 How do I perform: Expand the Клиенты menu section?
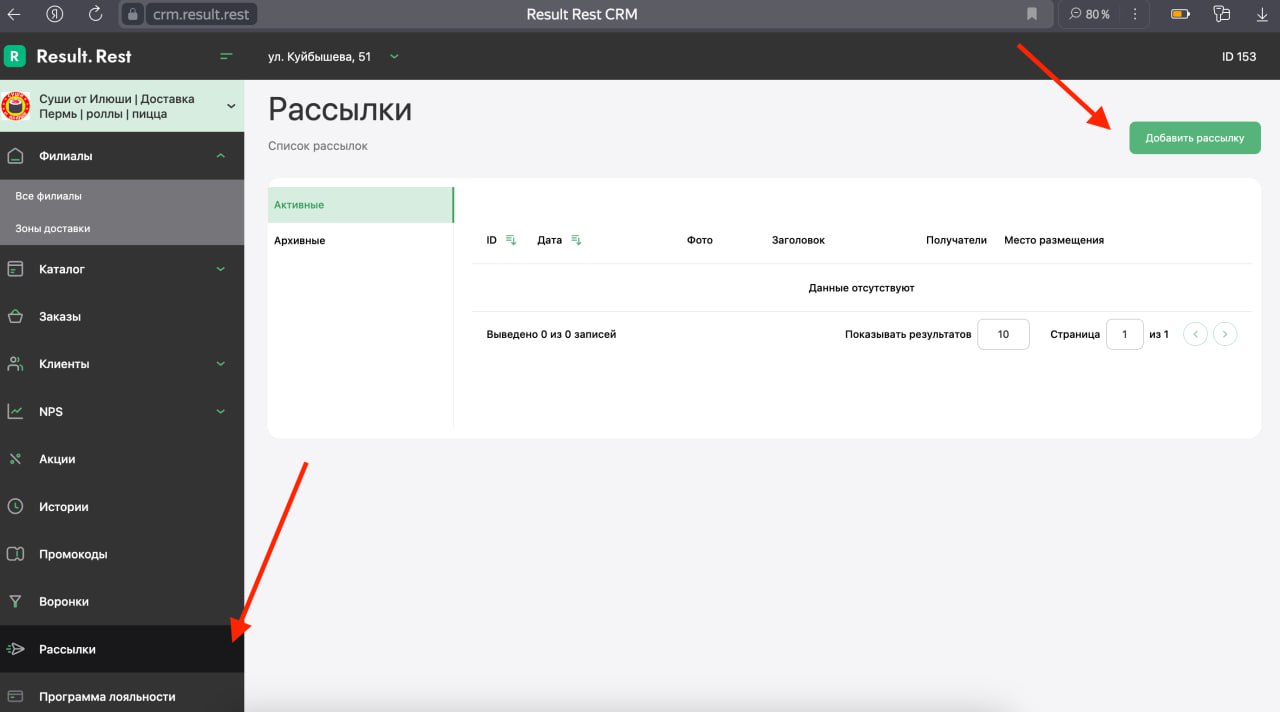pos(221,364)
